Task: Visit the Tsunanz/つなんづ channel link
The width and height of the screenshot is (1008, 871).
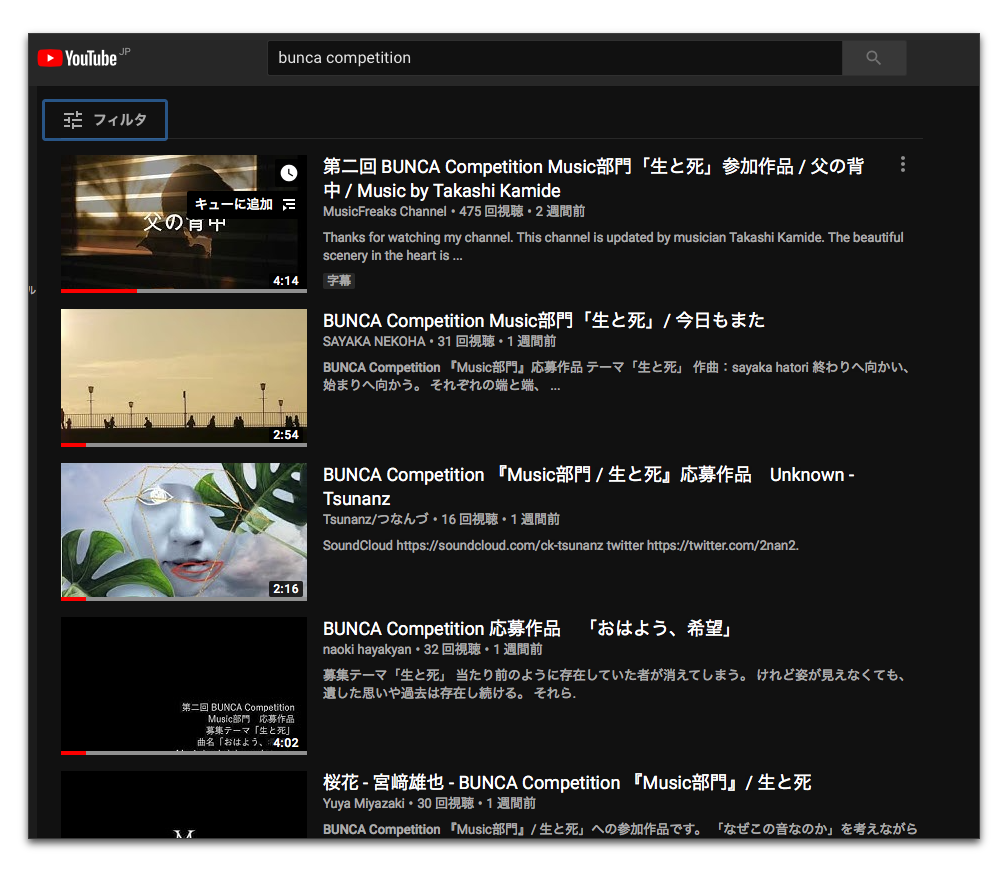Action: (375, 519)
